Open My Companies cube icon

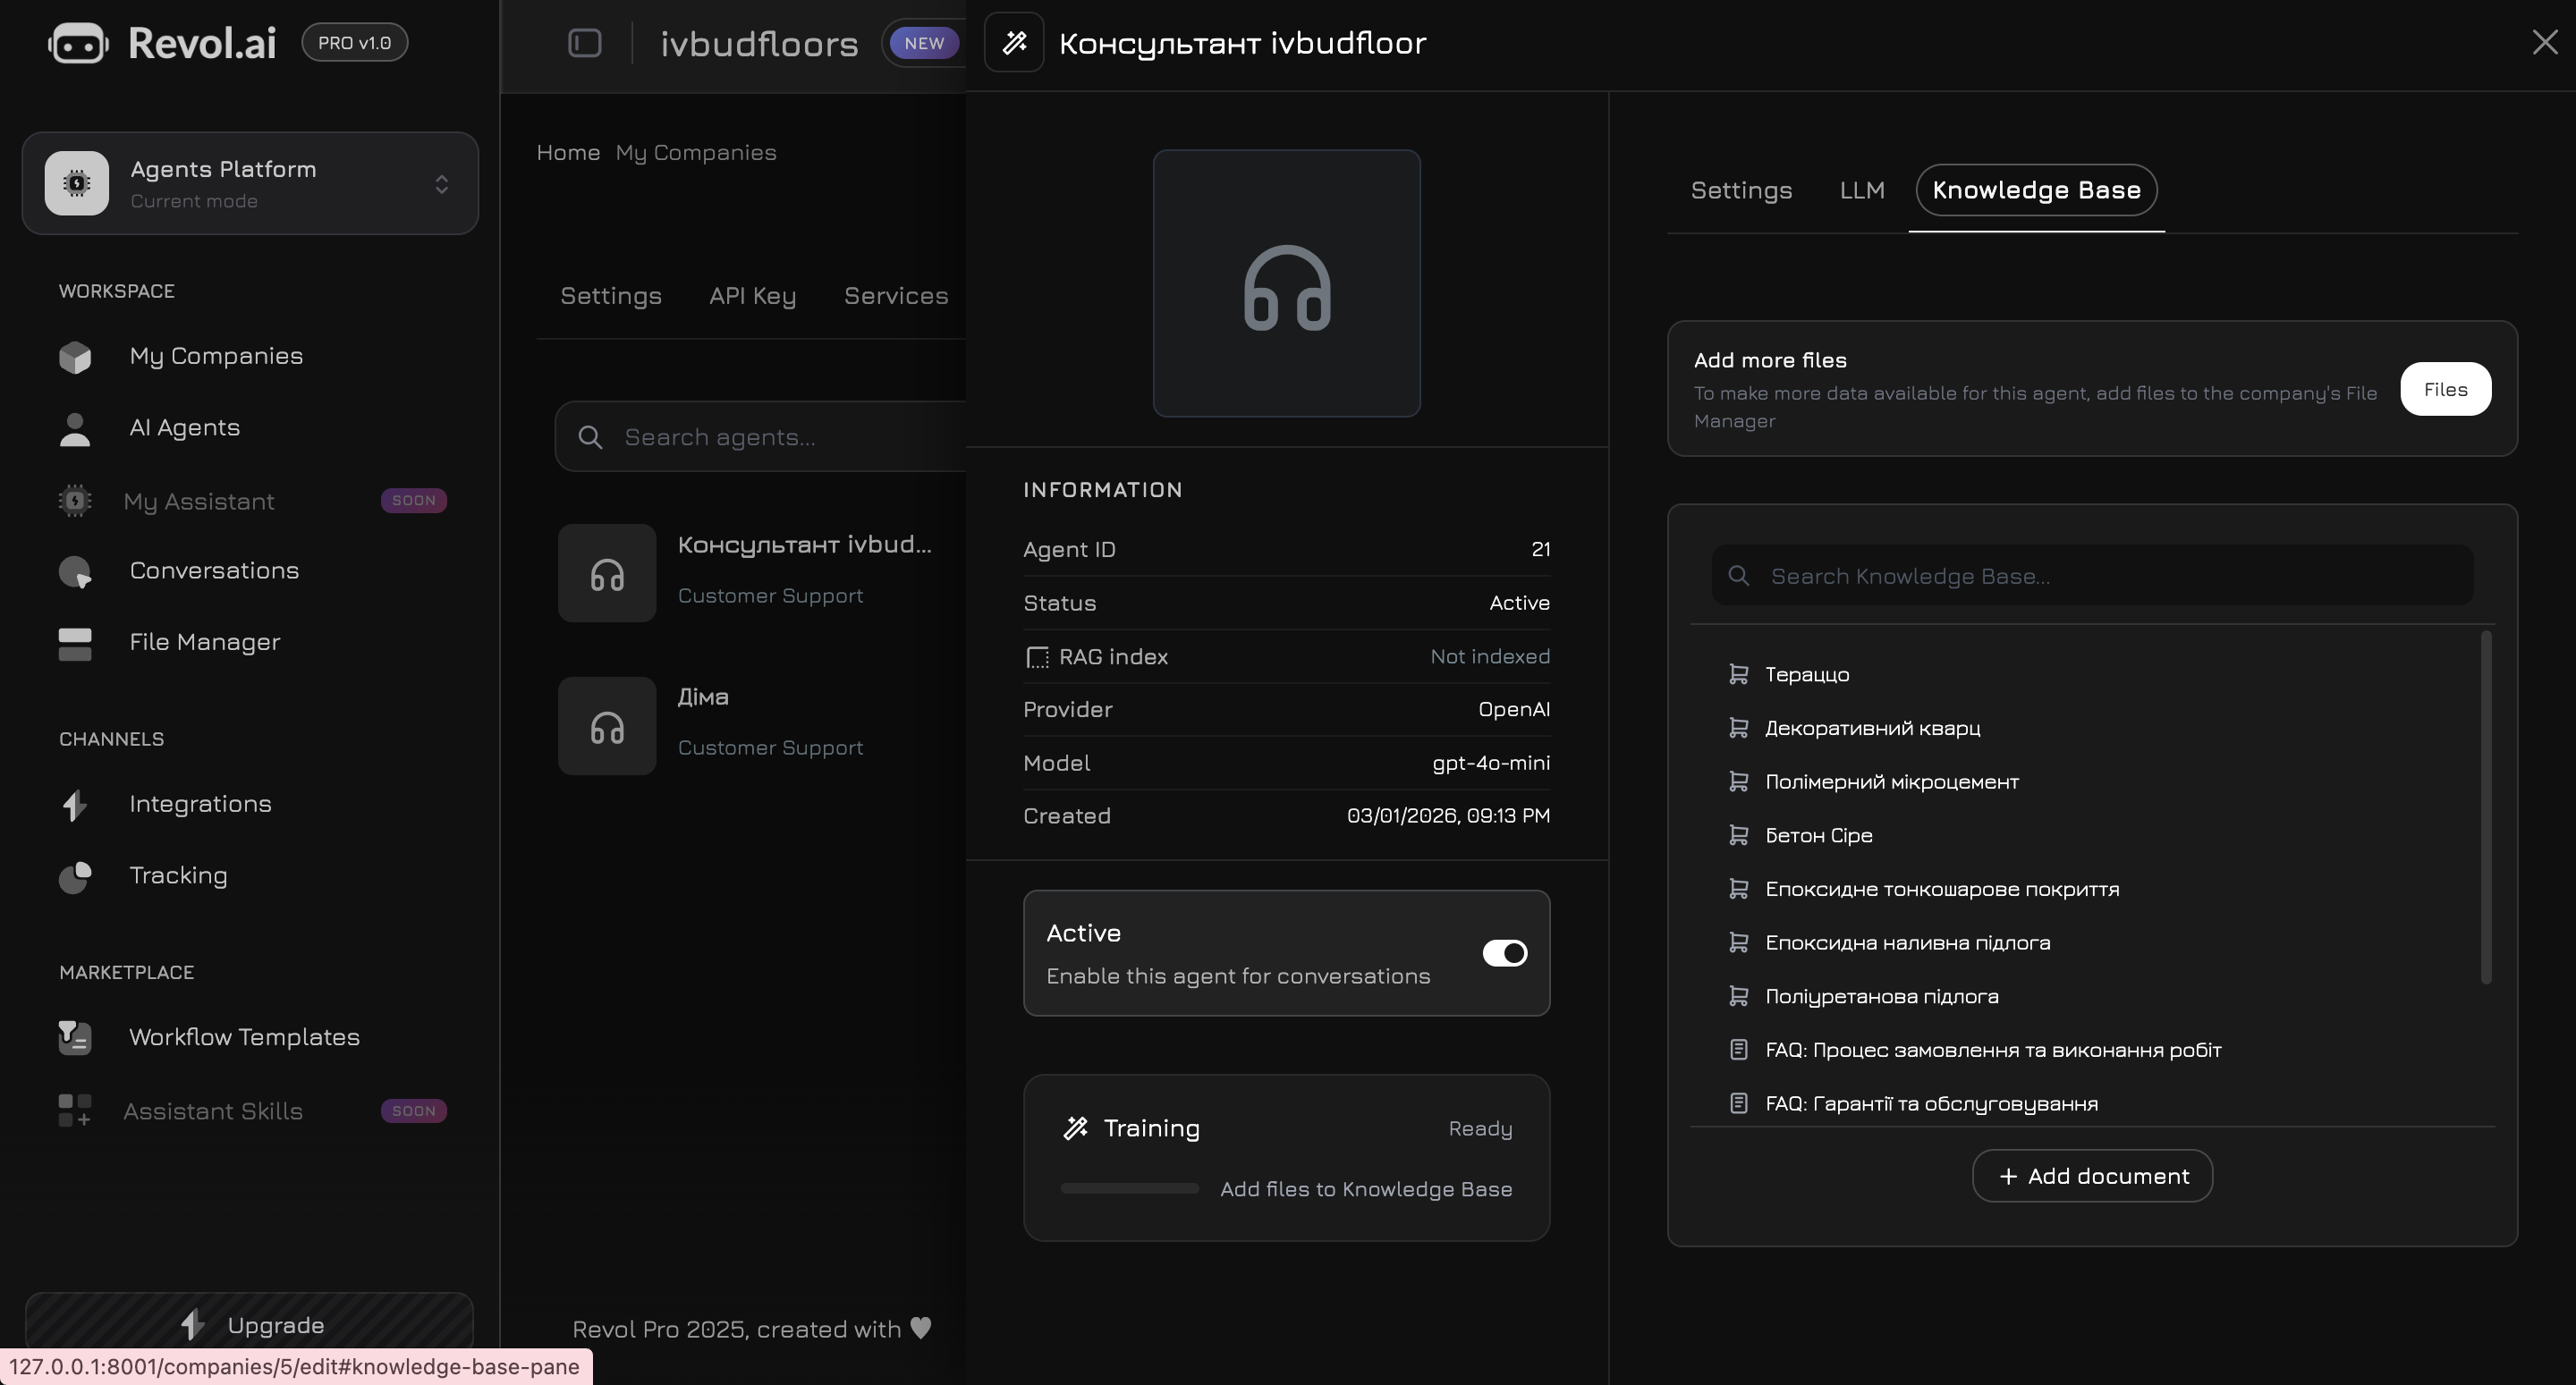pos(75,357)
